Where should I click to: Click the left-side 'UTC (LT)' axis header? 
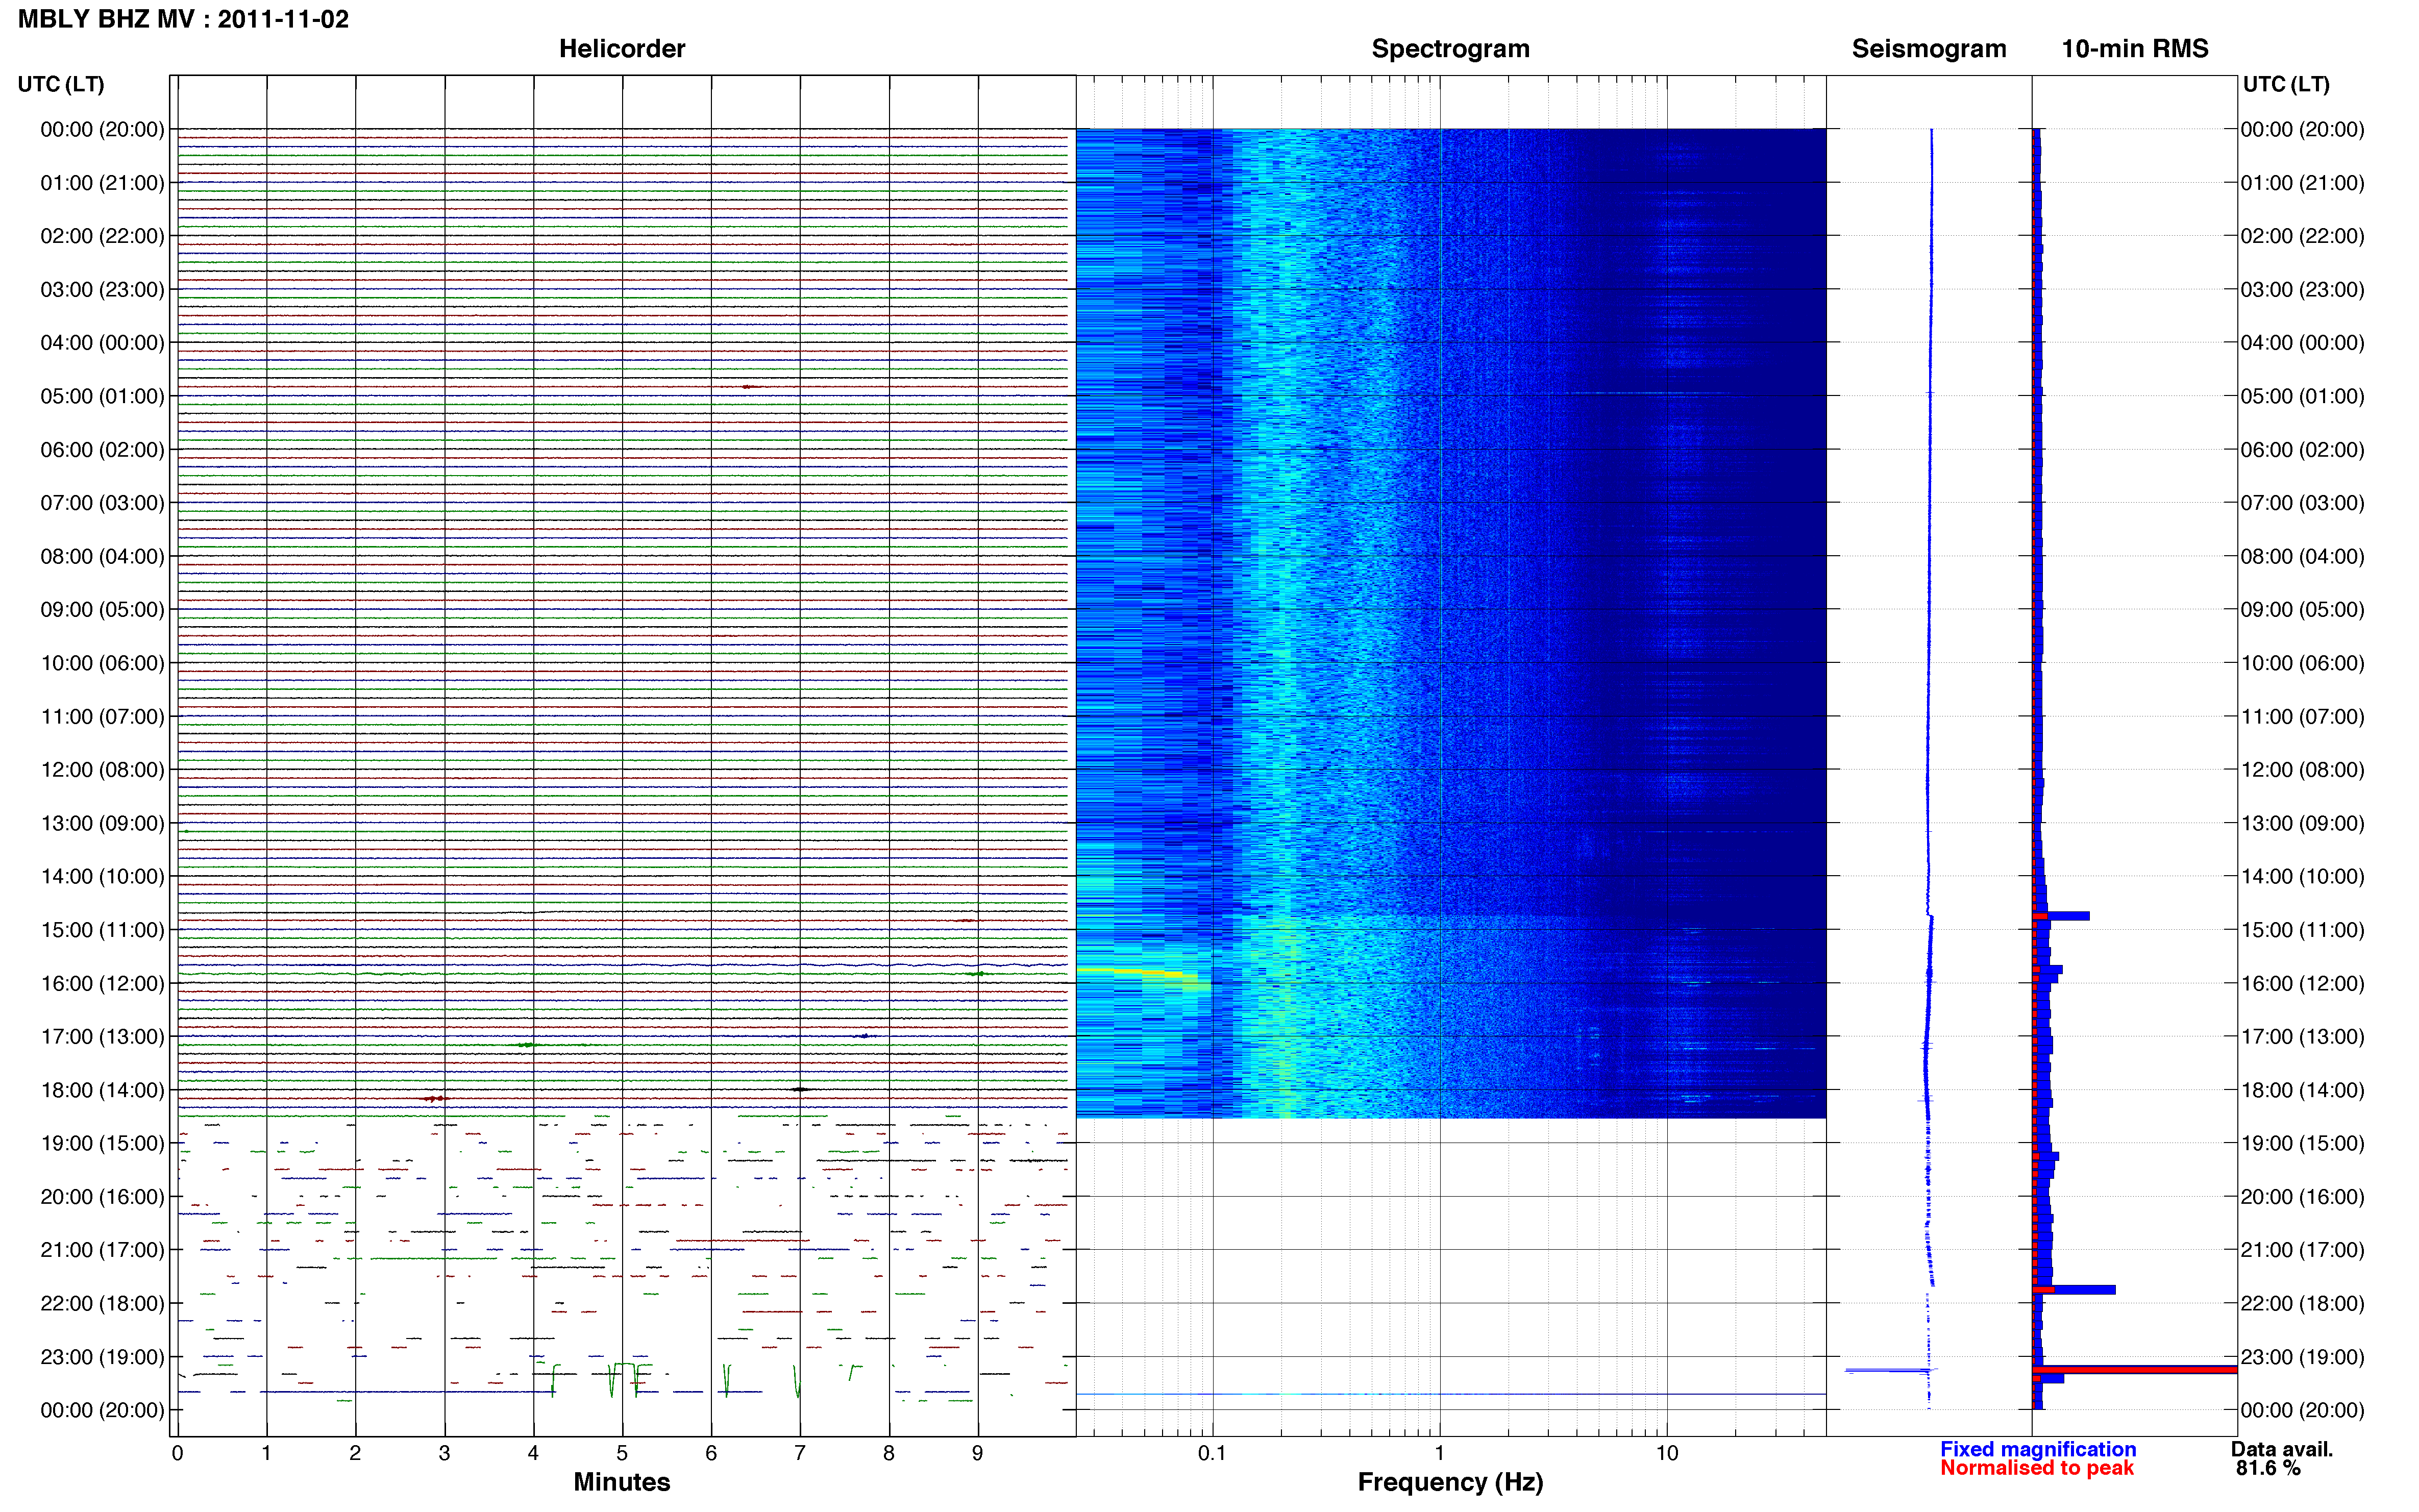pyautogui.click(x=61, y=84)
